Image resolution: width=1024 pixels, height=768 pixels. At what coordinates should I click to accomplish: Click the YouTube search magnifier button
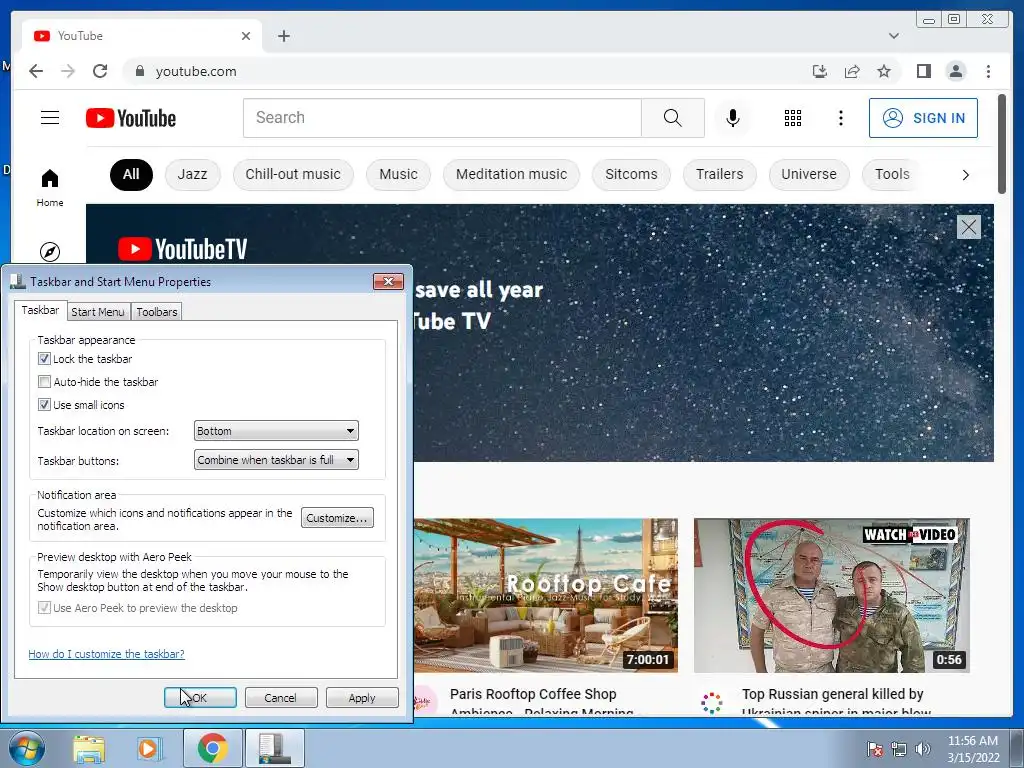(673, 118)
